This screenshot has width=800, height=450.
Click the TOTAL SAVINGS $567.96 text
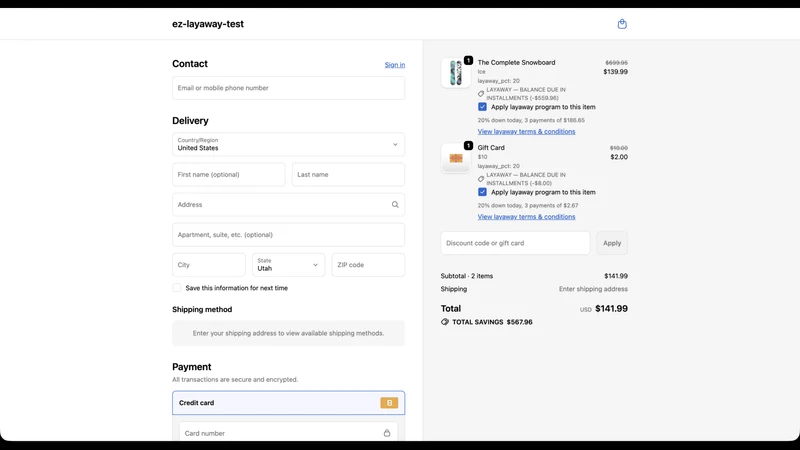point(492,322)
